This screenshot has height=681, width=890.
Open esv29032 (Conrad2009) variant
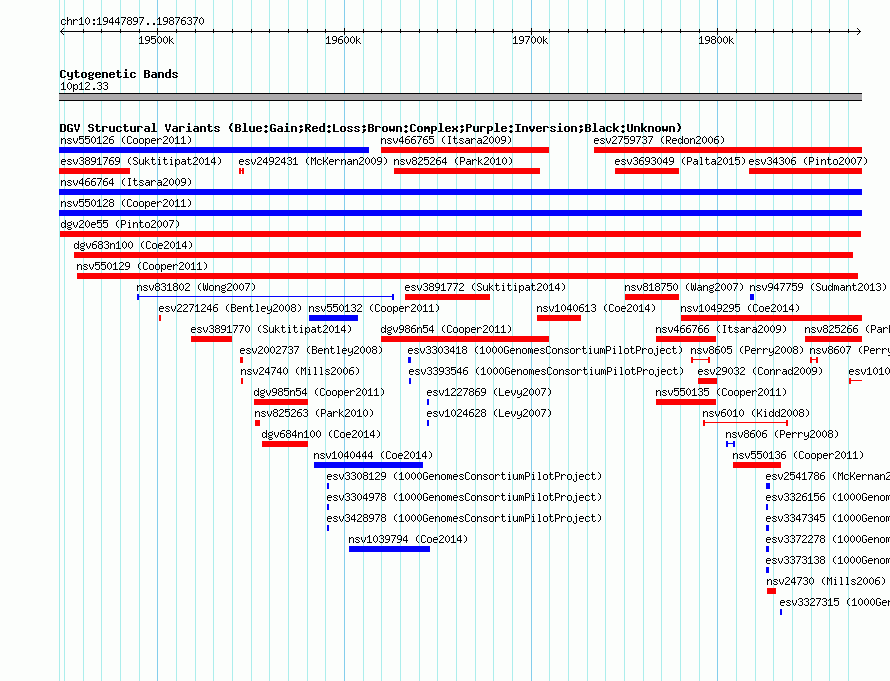click(760, 371)
